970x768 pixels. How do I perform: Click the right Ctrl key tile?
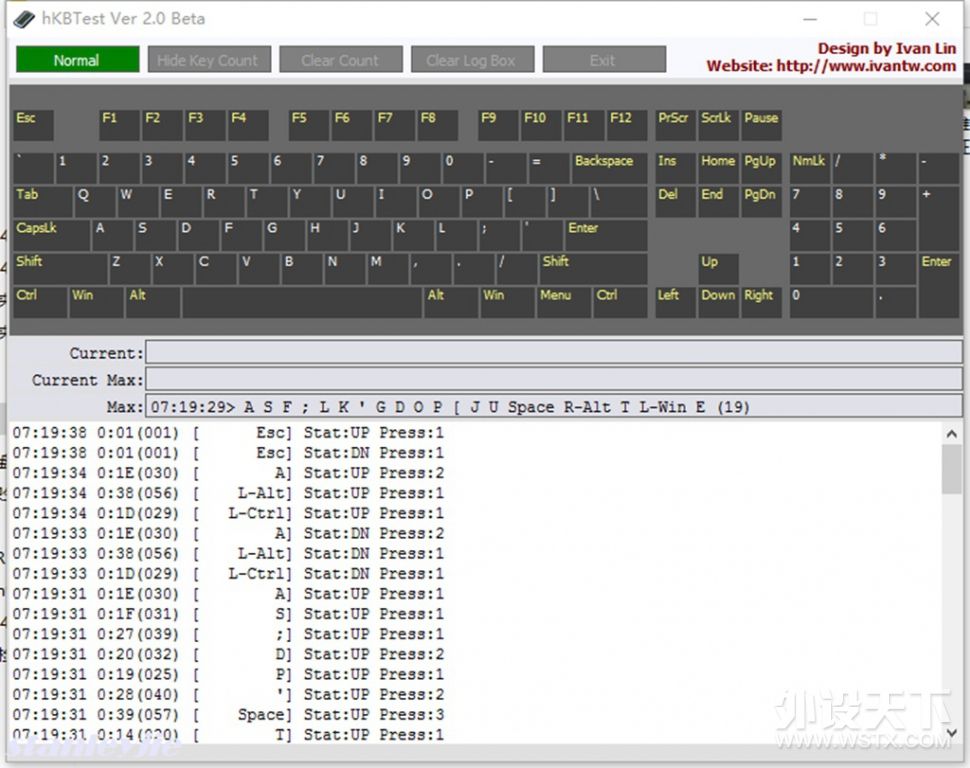click(x=620, y=302)
